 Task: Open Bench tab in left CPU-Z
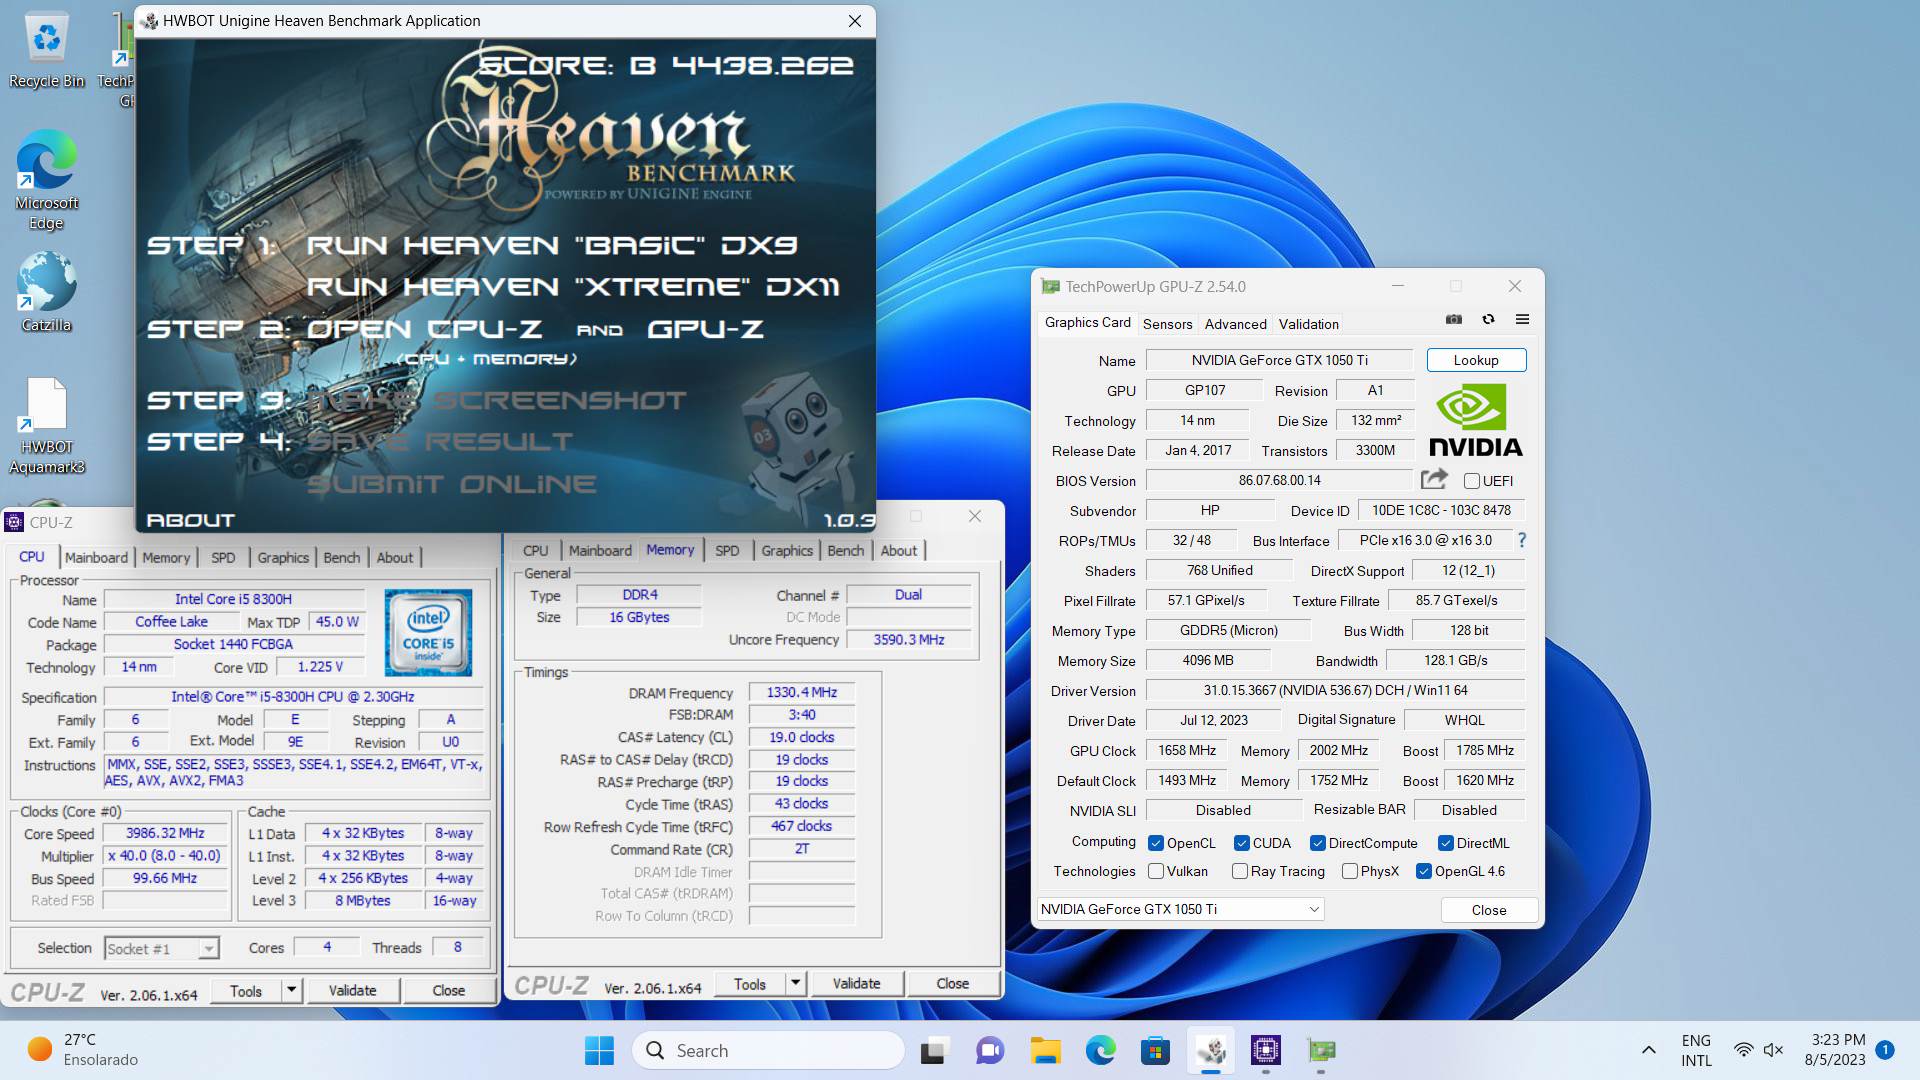341,557
